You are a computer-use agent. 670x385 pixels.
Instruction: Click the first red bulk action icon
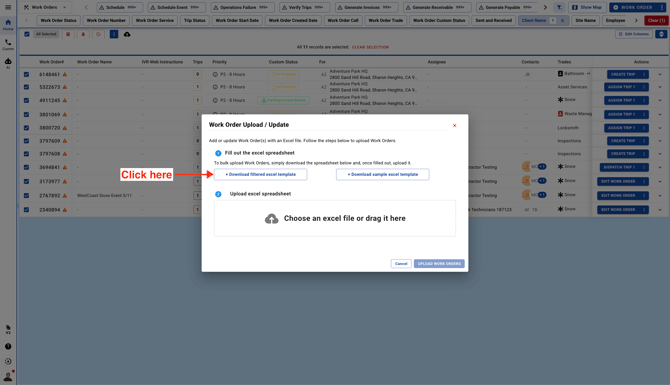[x=68, y=34]
